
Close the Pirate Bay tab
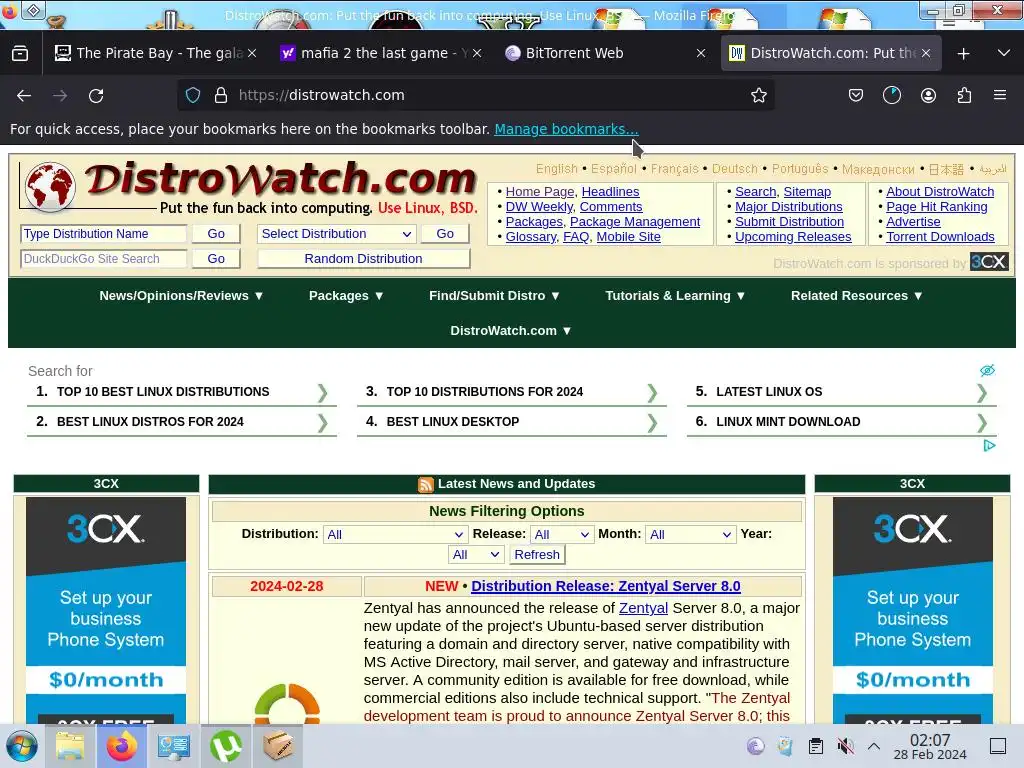pyautogui.click(x=252, y=53)
